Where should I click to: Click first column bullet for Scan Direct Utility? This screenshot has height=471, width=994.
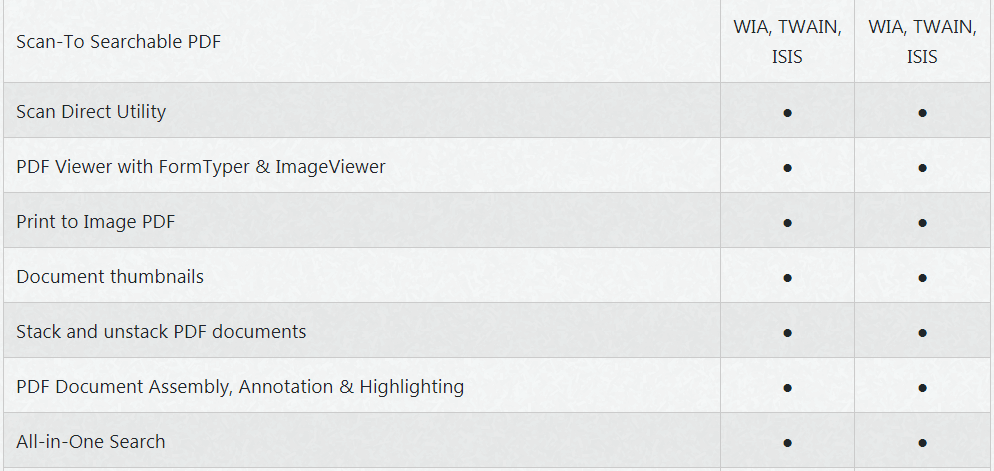click(x=787, y=113)
